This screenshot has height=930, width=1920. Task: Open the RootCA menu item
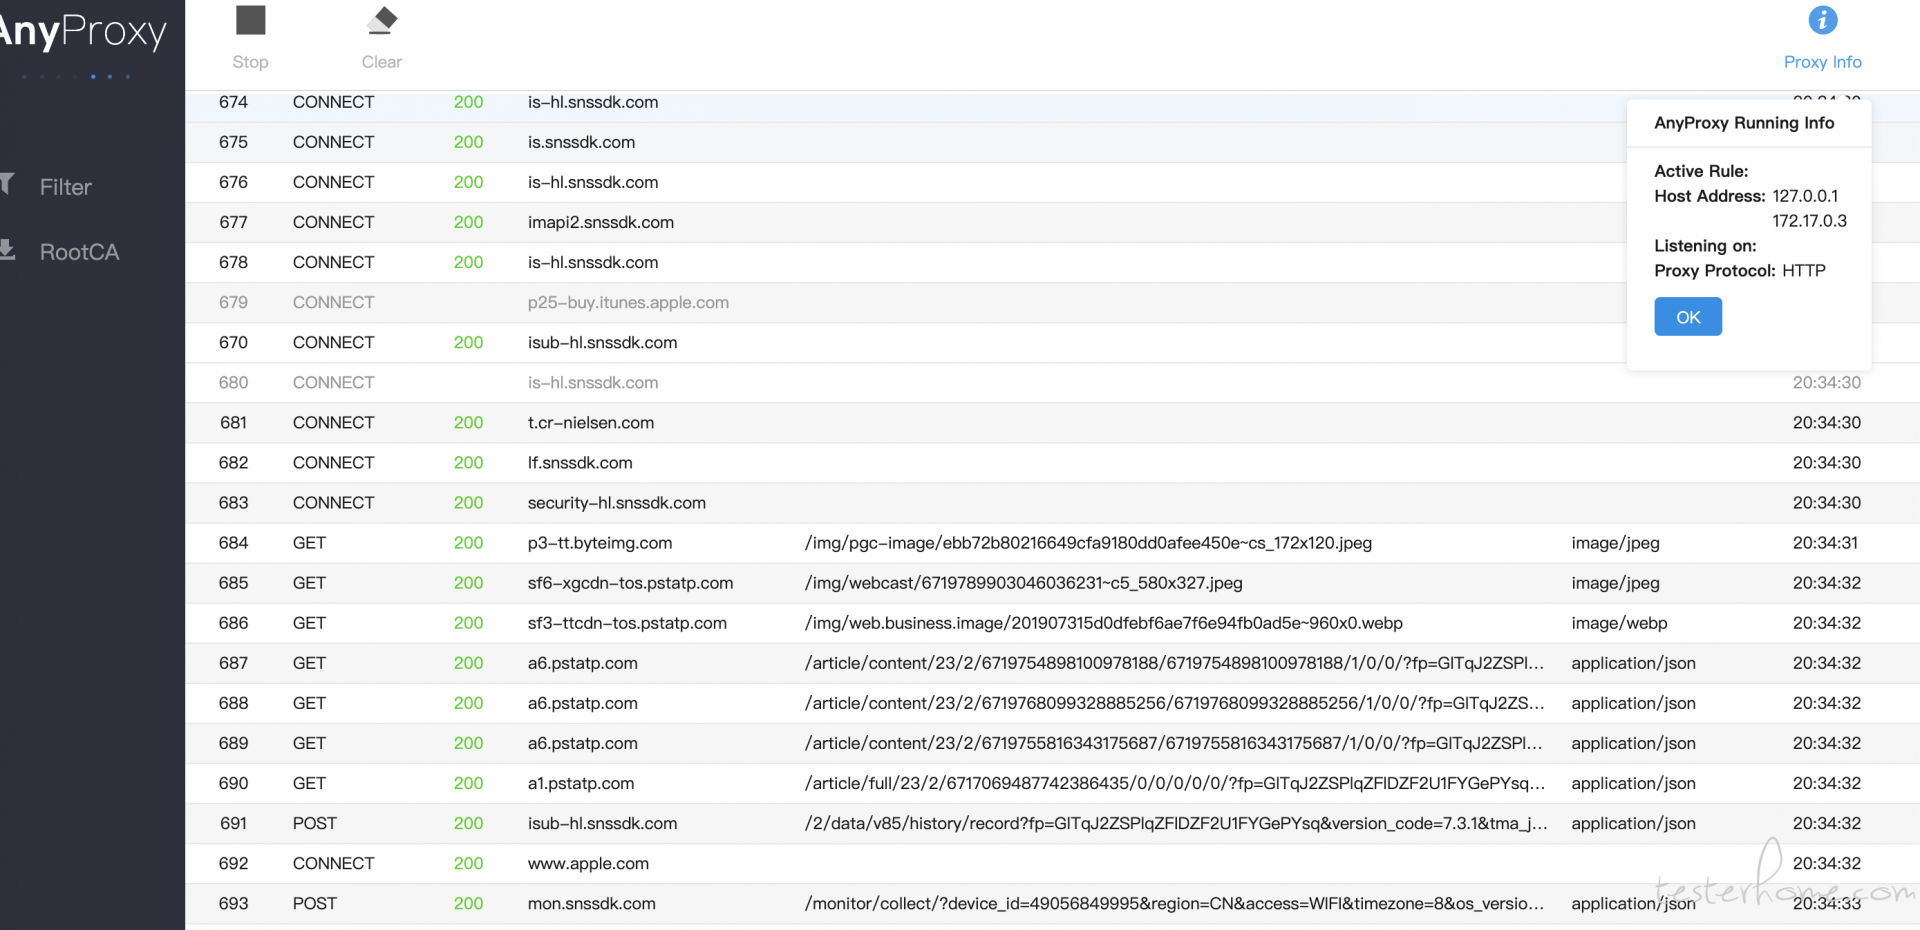pos(79,252)
